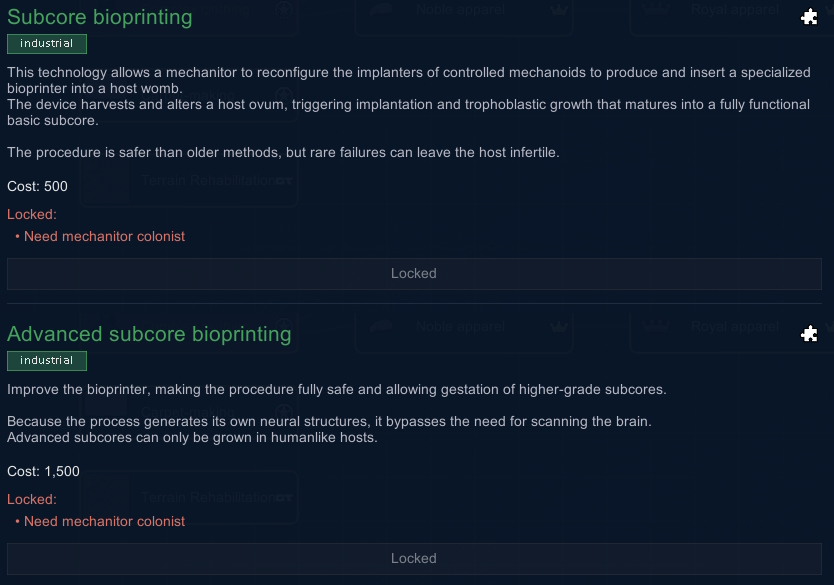Click the Cost: 1,500 label

point(43,471)
